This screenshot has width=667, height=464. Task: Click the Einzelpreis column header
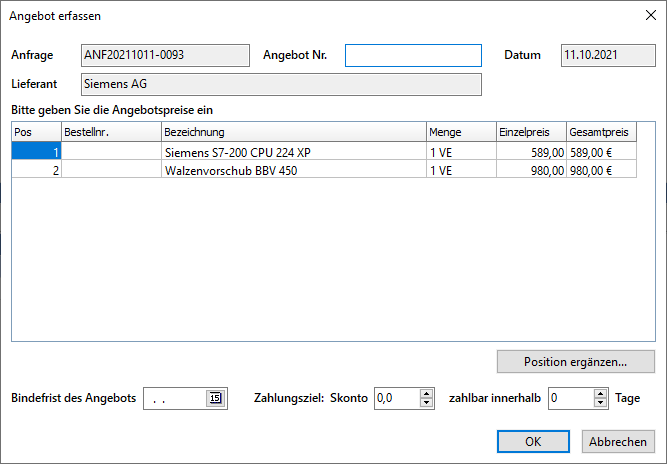(x=531, y=132)
